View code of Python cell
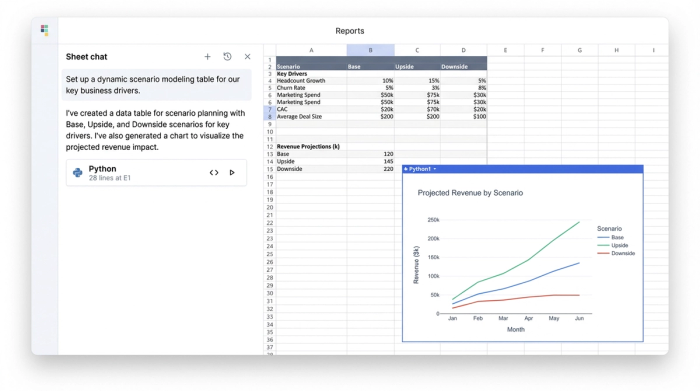Image resolution: width=700 pixels, height=391 pixels. pyautogui.click(x=214, y=173)
